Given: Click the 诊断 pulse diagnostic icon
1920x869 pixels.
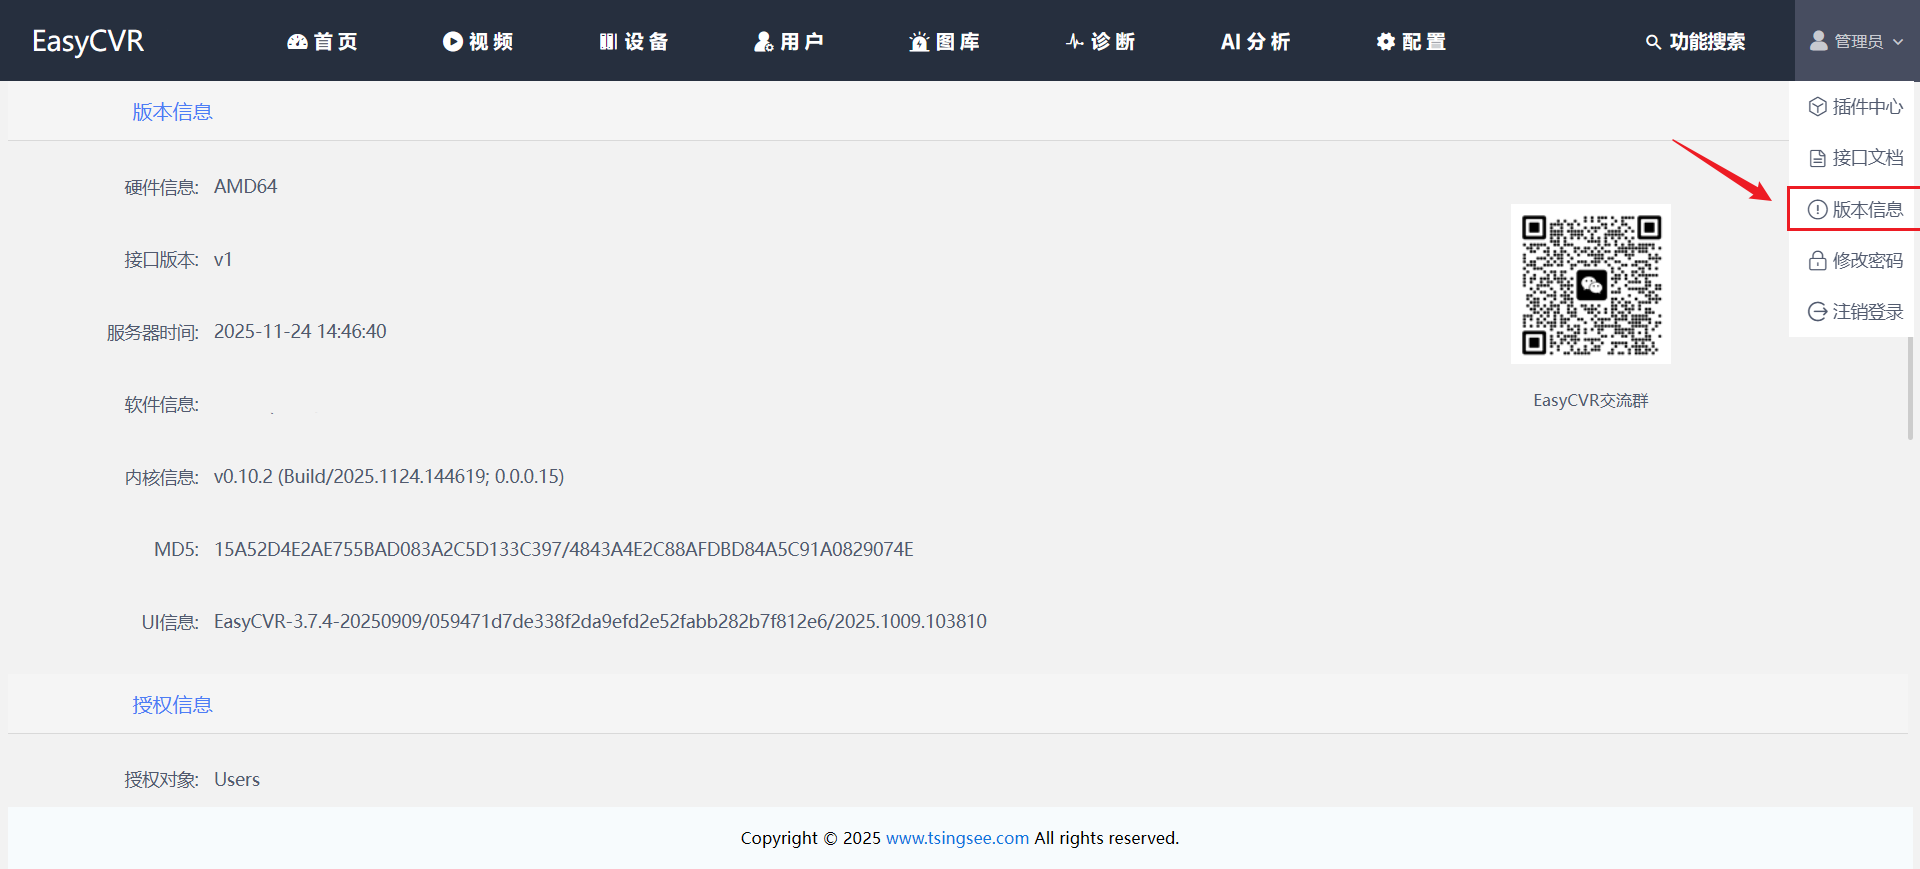Looking at the screenshot, I should (1075, 41).
